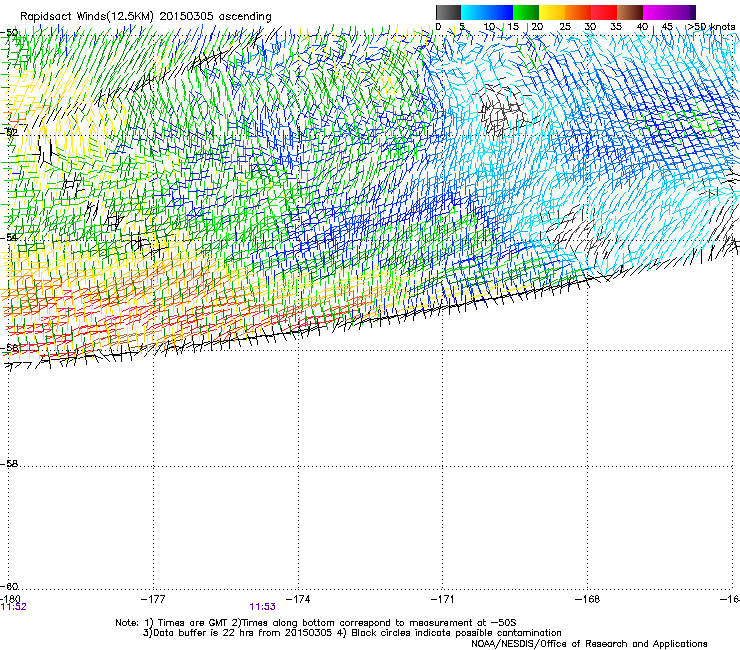Image resolution: width=740 pixels, height=650 pixels.
Task: Click the 'Times are GMT' note line
Action: (x=316, y=623)
